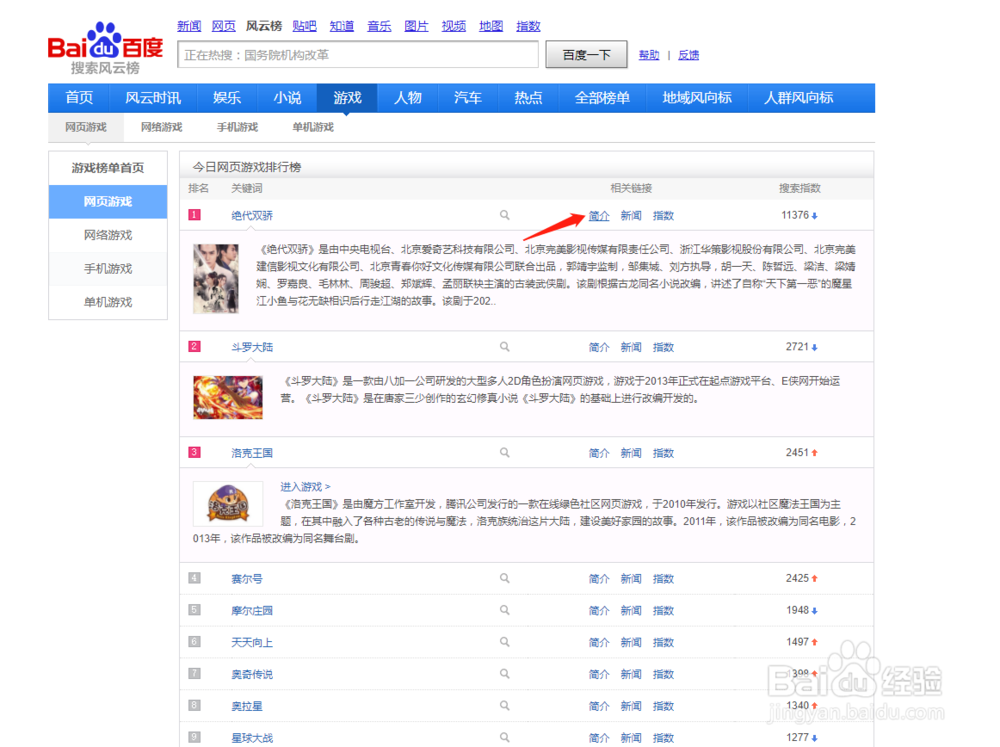This screenshot has width=1000, height=747.
Task: Open 全部榜单 navigation tab
Action: coord(602,98)
